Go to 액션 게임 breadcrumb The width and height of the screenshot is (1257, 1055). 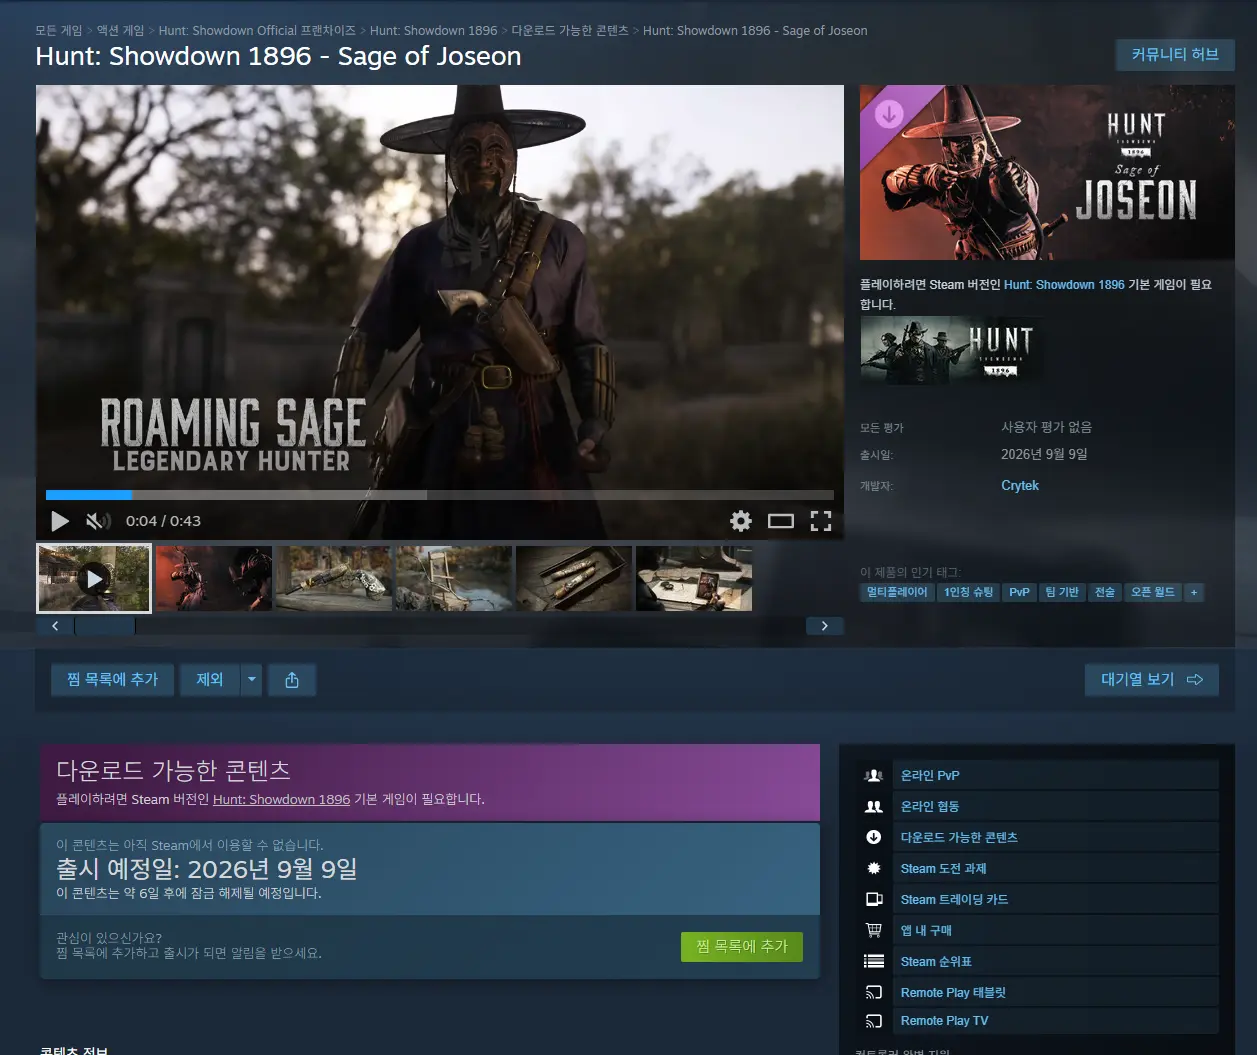click(121, 31)
